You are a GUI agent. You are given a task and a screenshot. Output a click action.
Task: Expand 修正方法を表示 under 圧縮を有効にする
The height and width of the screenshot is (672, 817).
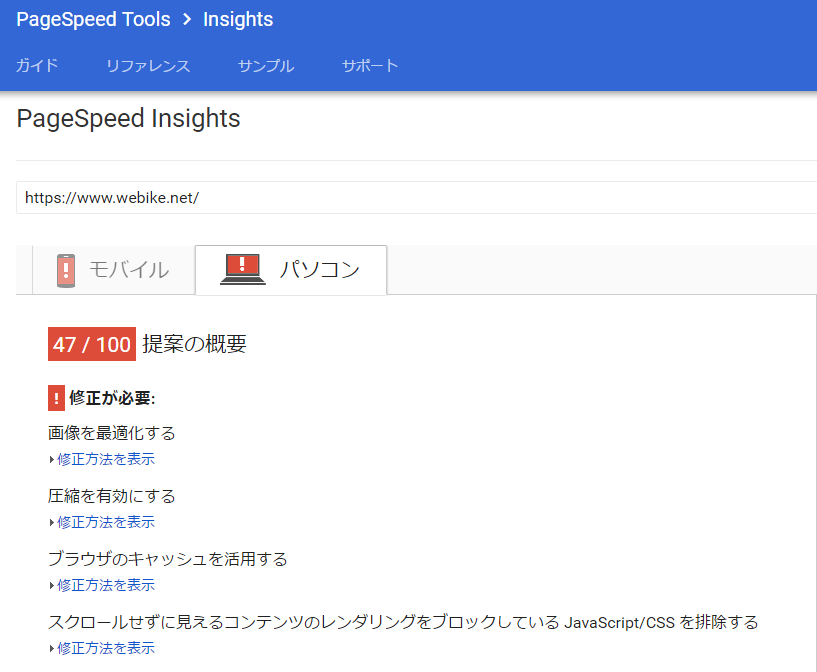click(104, 522)
